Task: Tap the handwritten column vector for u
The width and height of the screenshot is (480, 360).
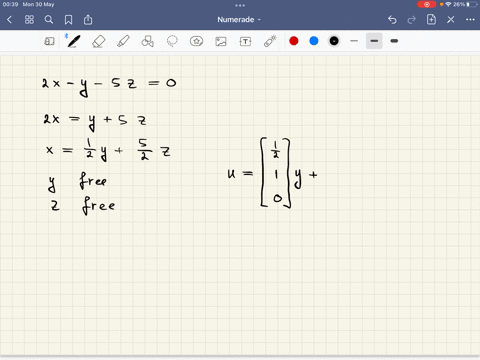Action: point(275,173)
